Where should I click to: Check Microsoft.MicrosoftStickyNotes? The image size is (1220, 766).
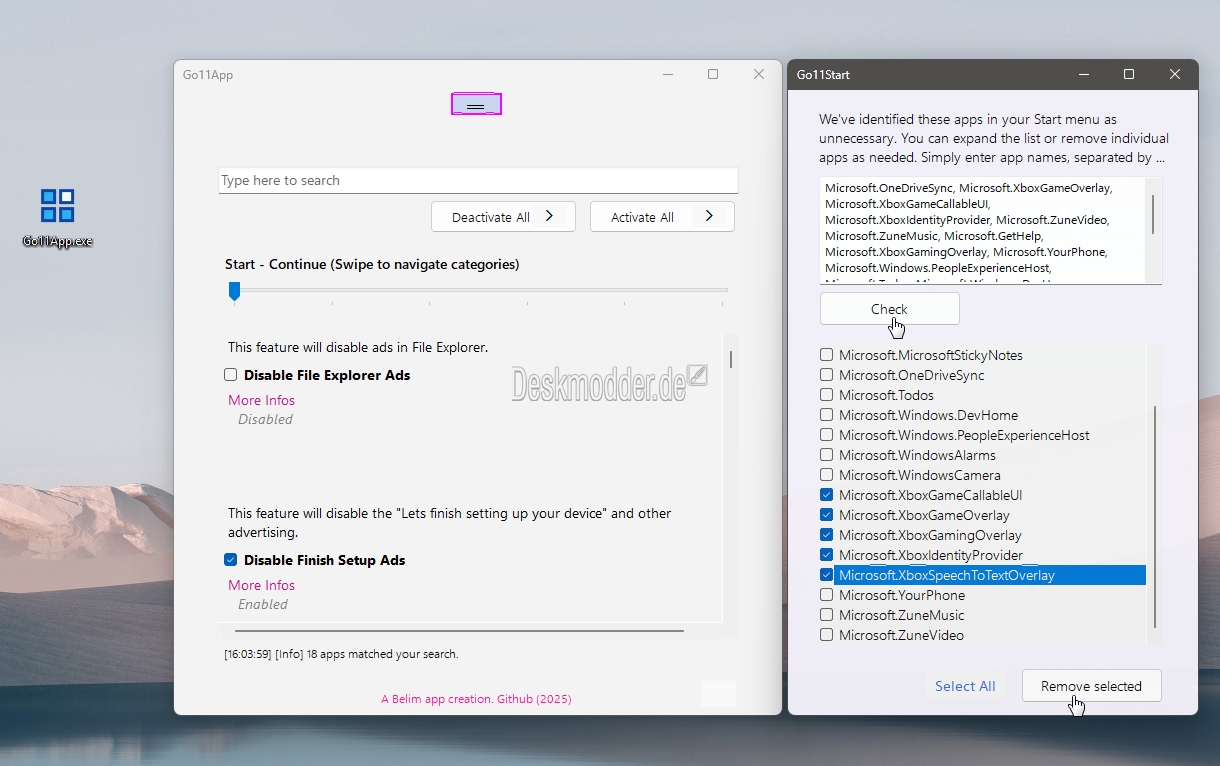[x=826, y=355]
